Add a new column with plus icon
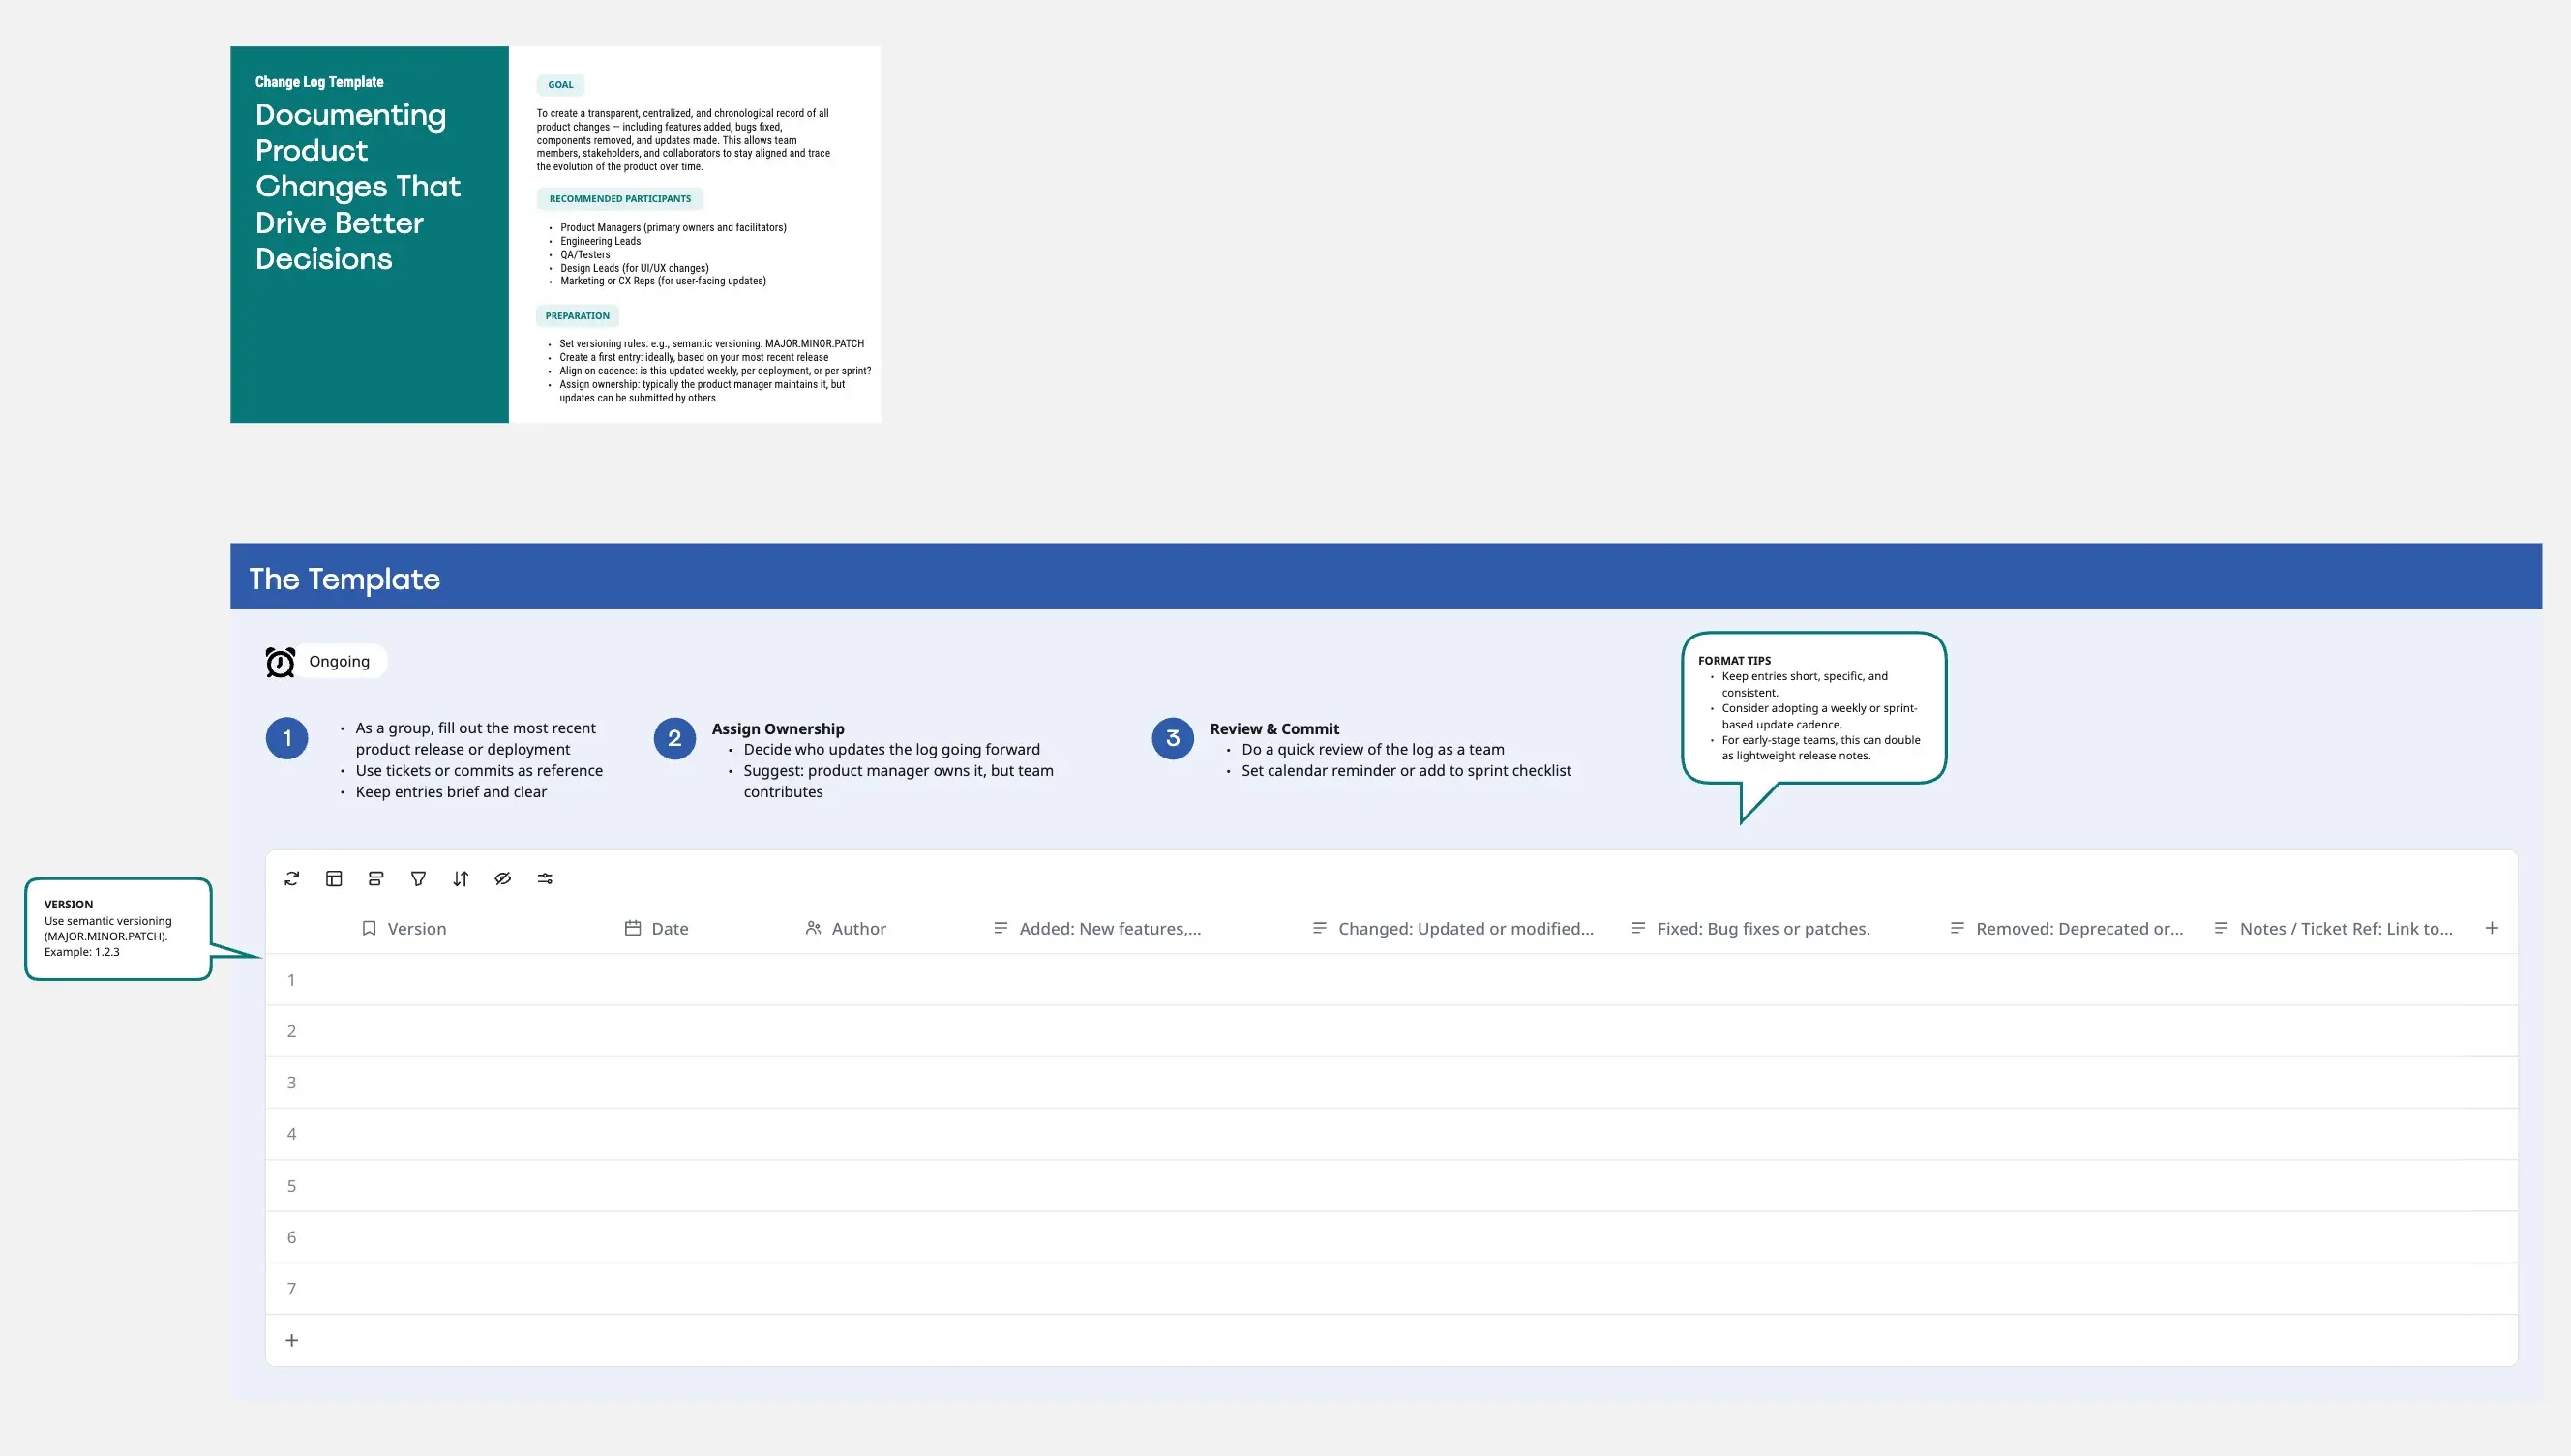The image size is (2571, 1456). pos(2491,928)
